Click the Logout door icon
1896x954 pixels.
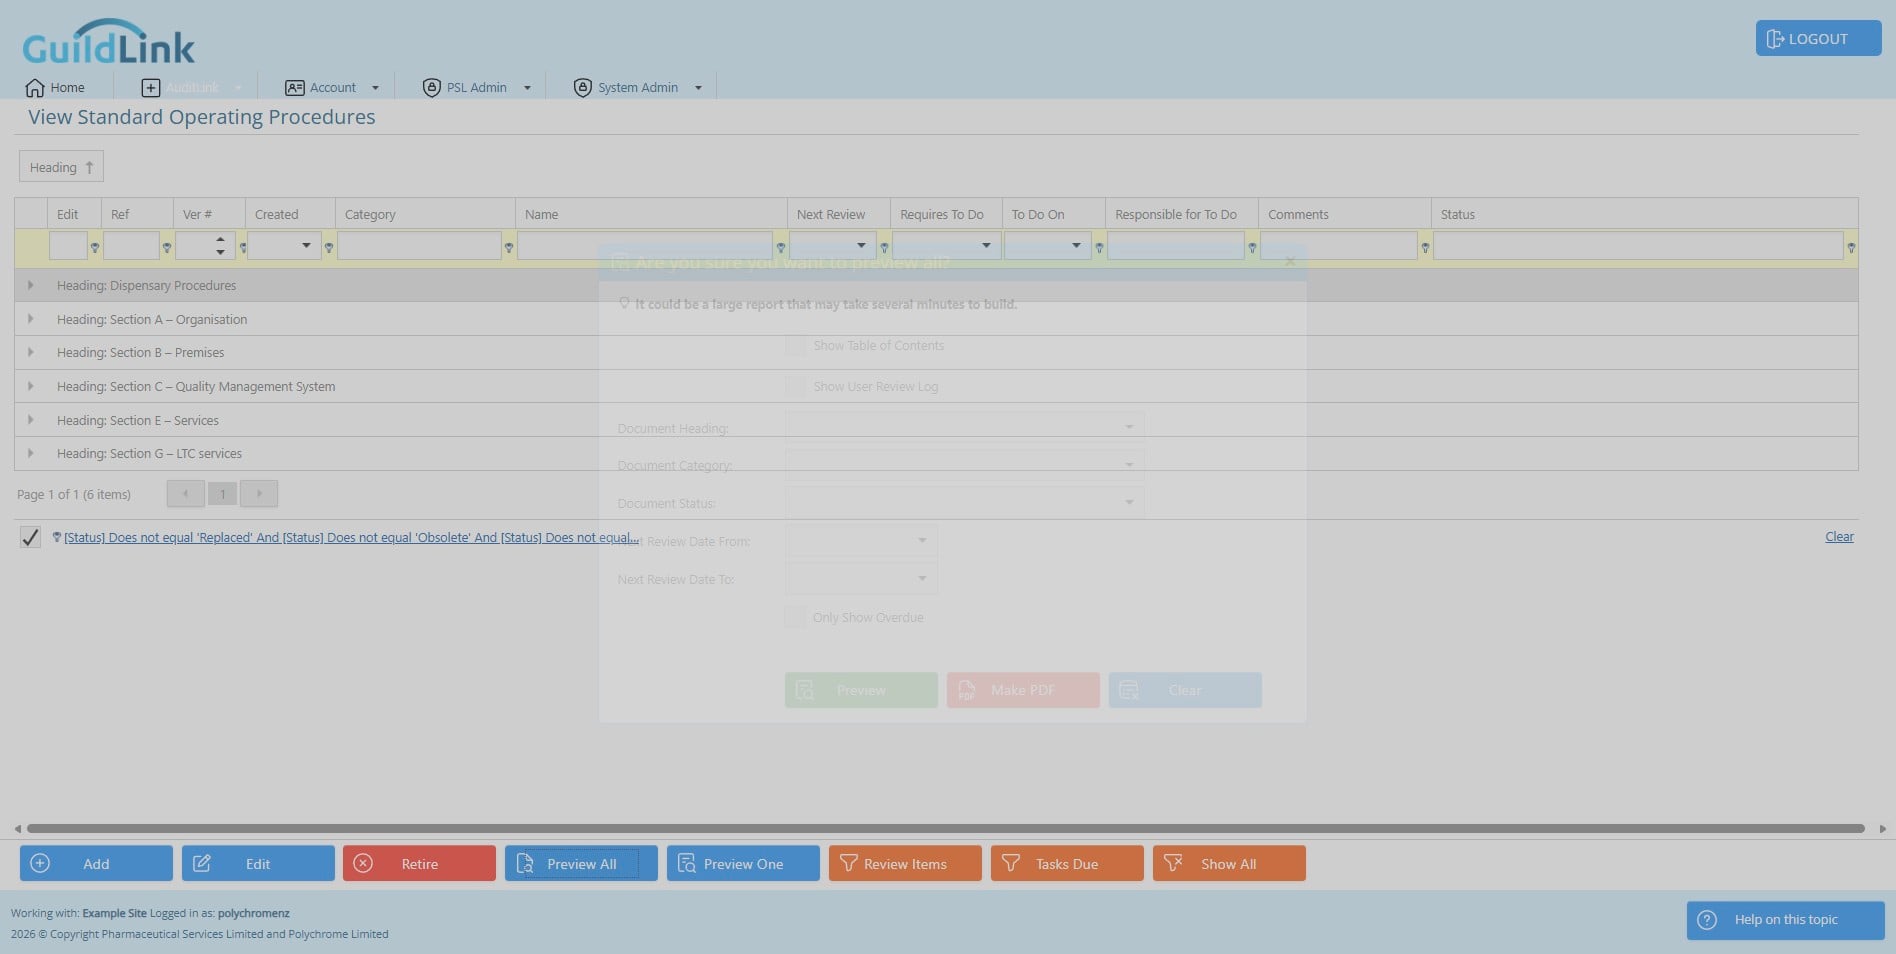click(1775, 39)
